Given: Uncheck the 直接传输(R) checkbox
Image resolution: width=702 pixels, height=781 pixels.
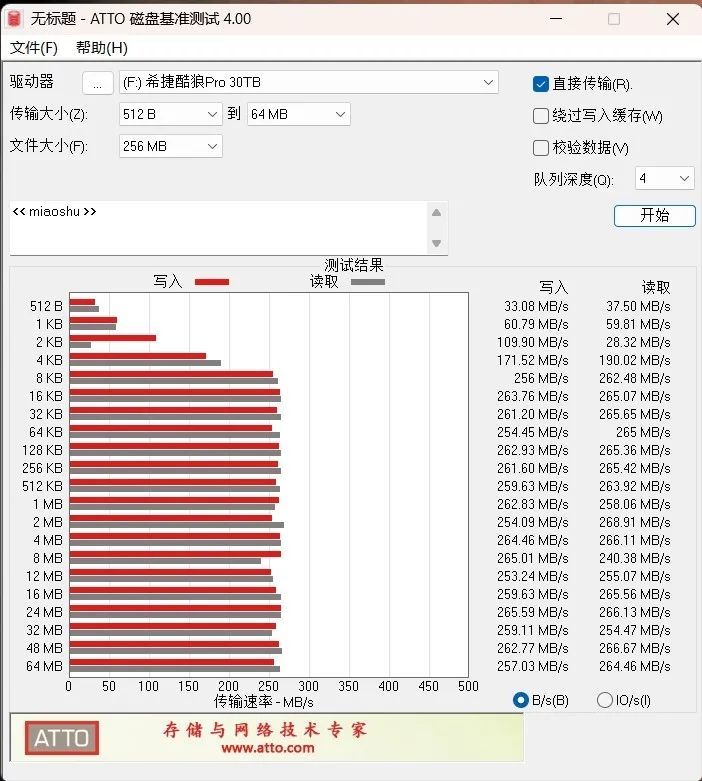Looking at the screenshot, I should pos(541,84).
